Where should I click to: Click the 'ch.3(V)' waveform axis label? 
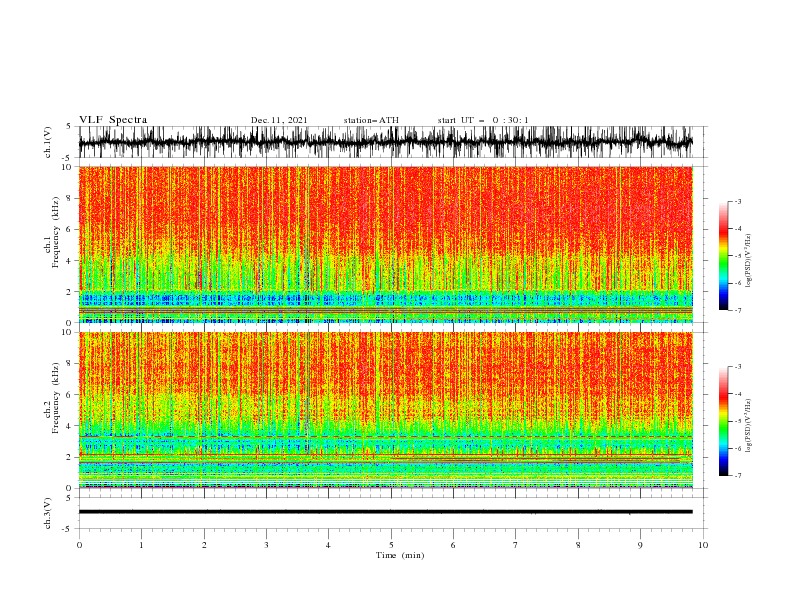point(48,513)
